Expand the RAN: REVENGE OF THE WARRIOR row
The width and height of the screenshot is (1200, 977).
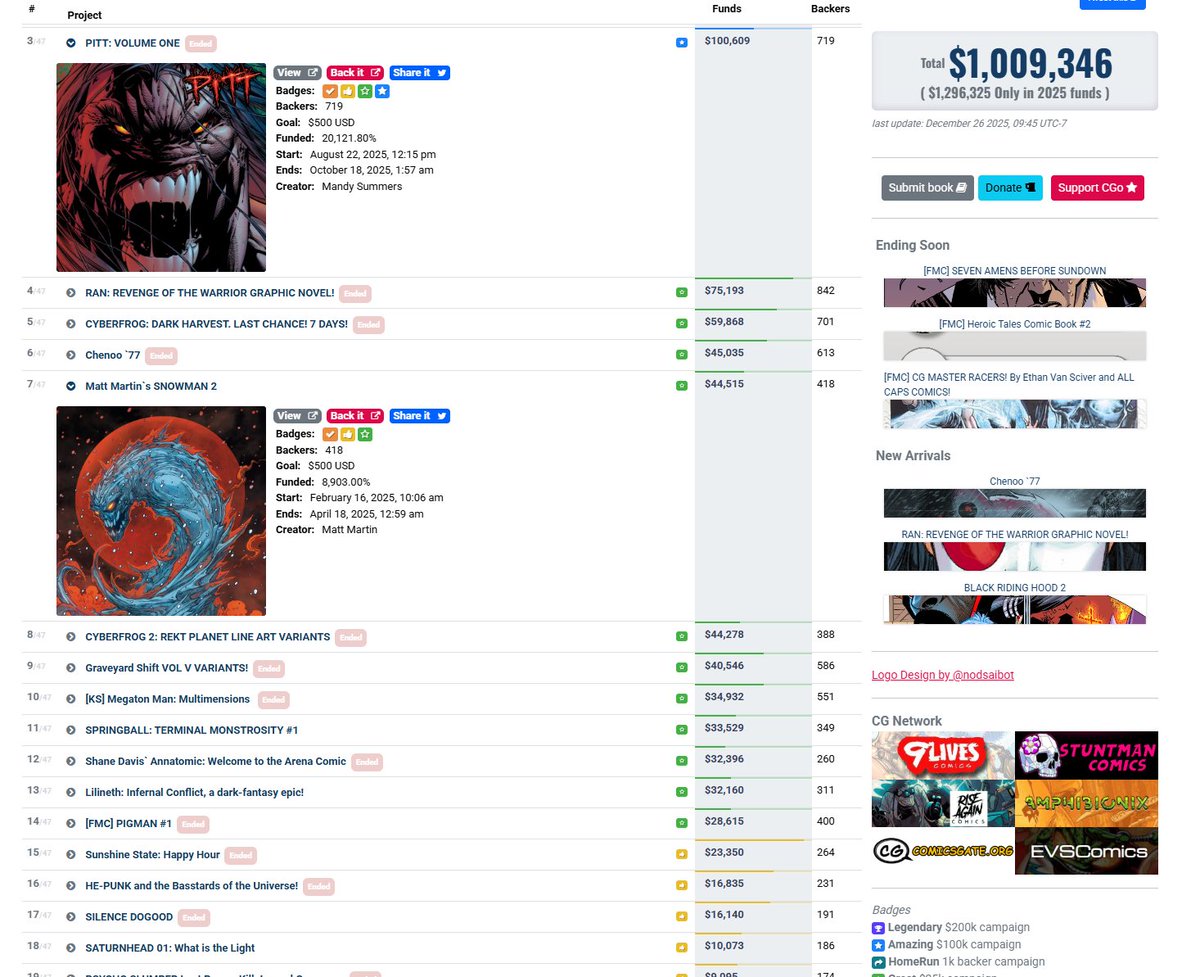click(x=71, y=293)
